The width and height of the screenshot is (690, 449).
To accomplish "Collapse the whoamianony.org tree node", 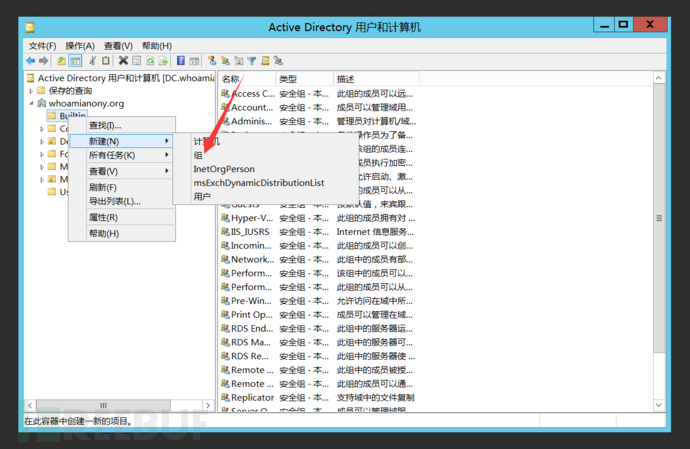I will 31,103.
